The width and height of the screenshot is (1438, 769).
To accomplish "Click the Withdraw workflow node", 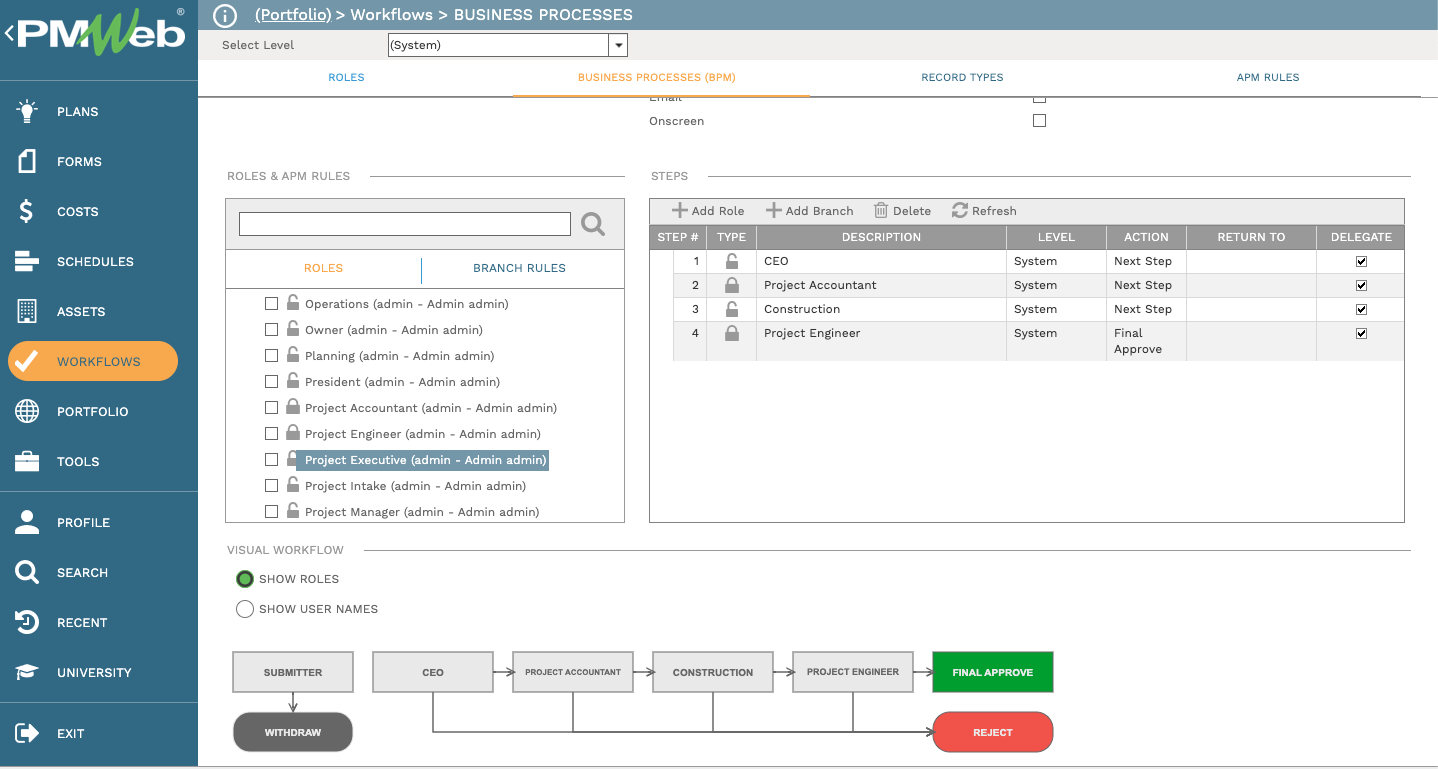I will pyautogui.click(x=293, y=732).
